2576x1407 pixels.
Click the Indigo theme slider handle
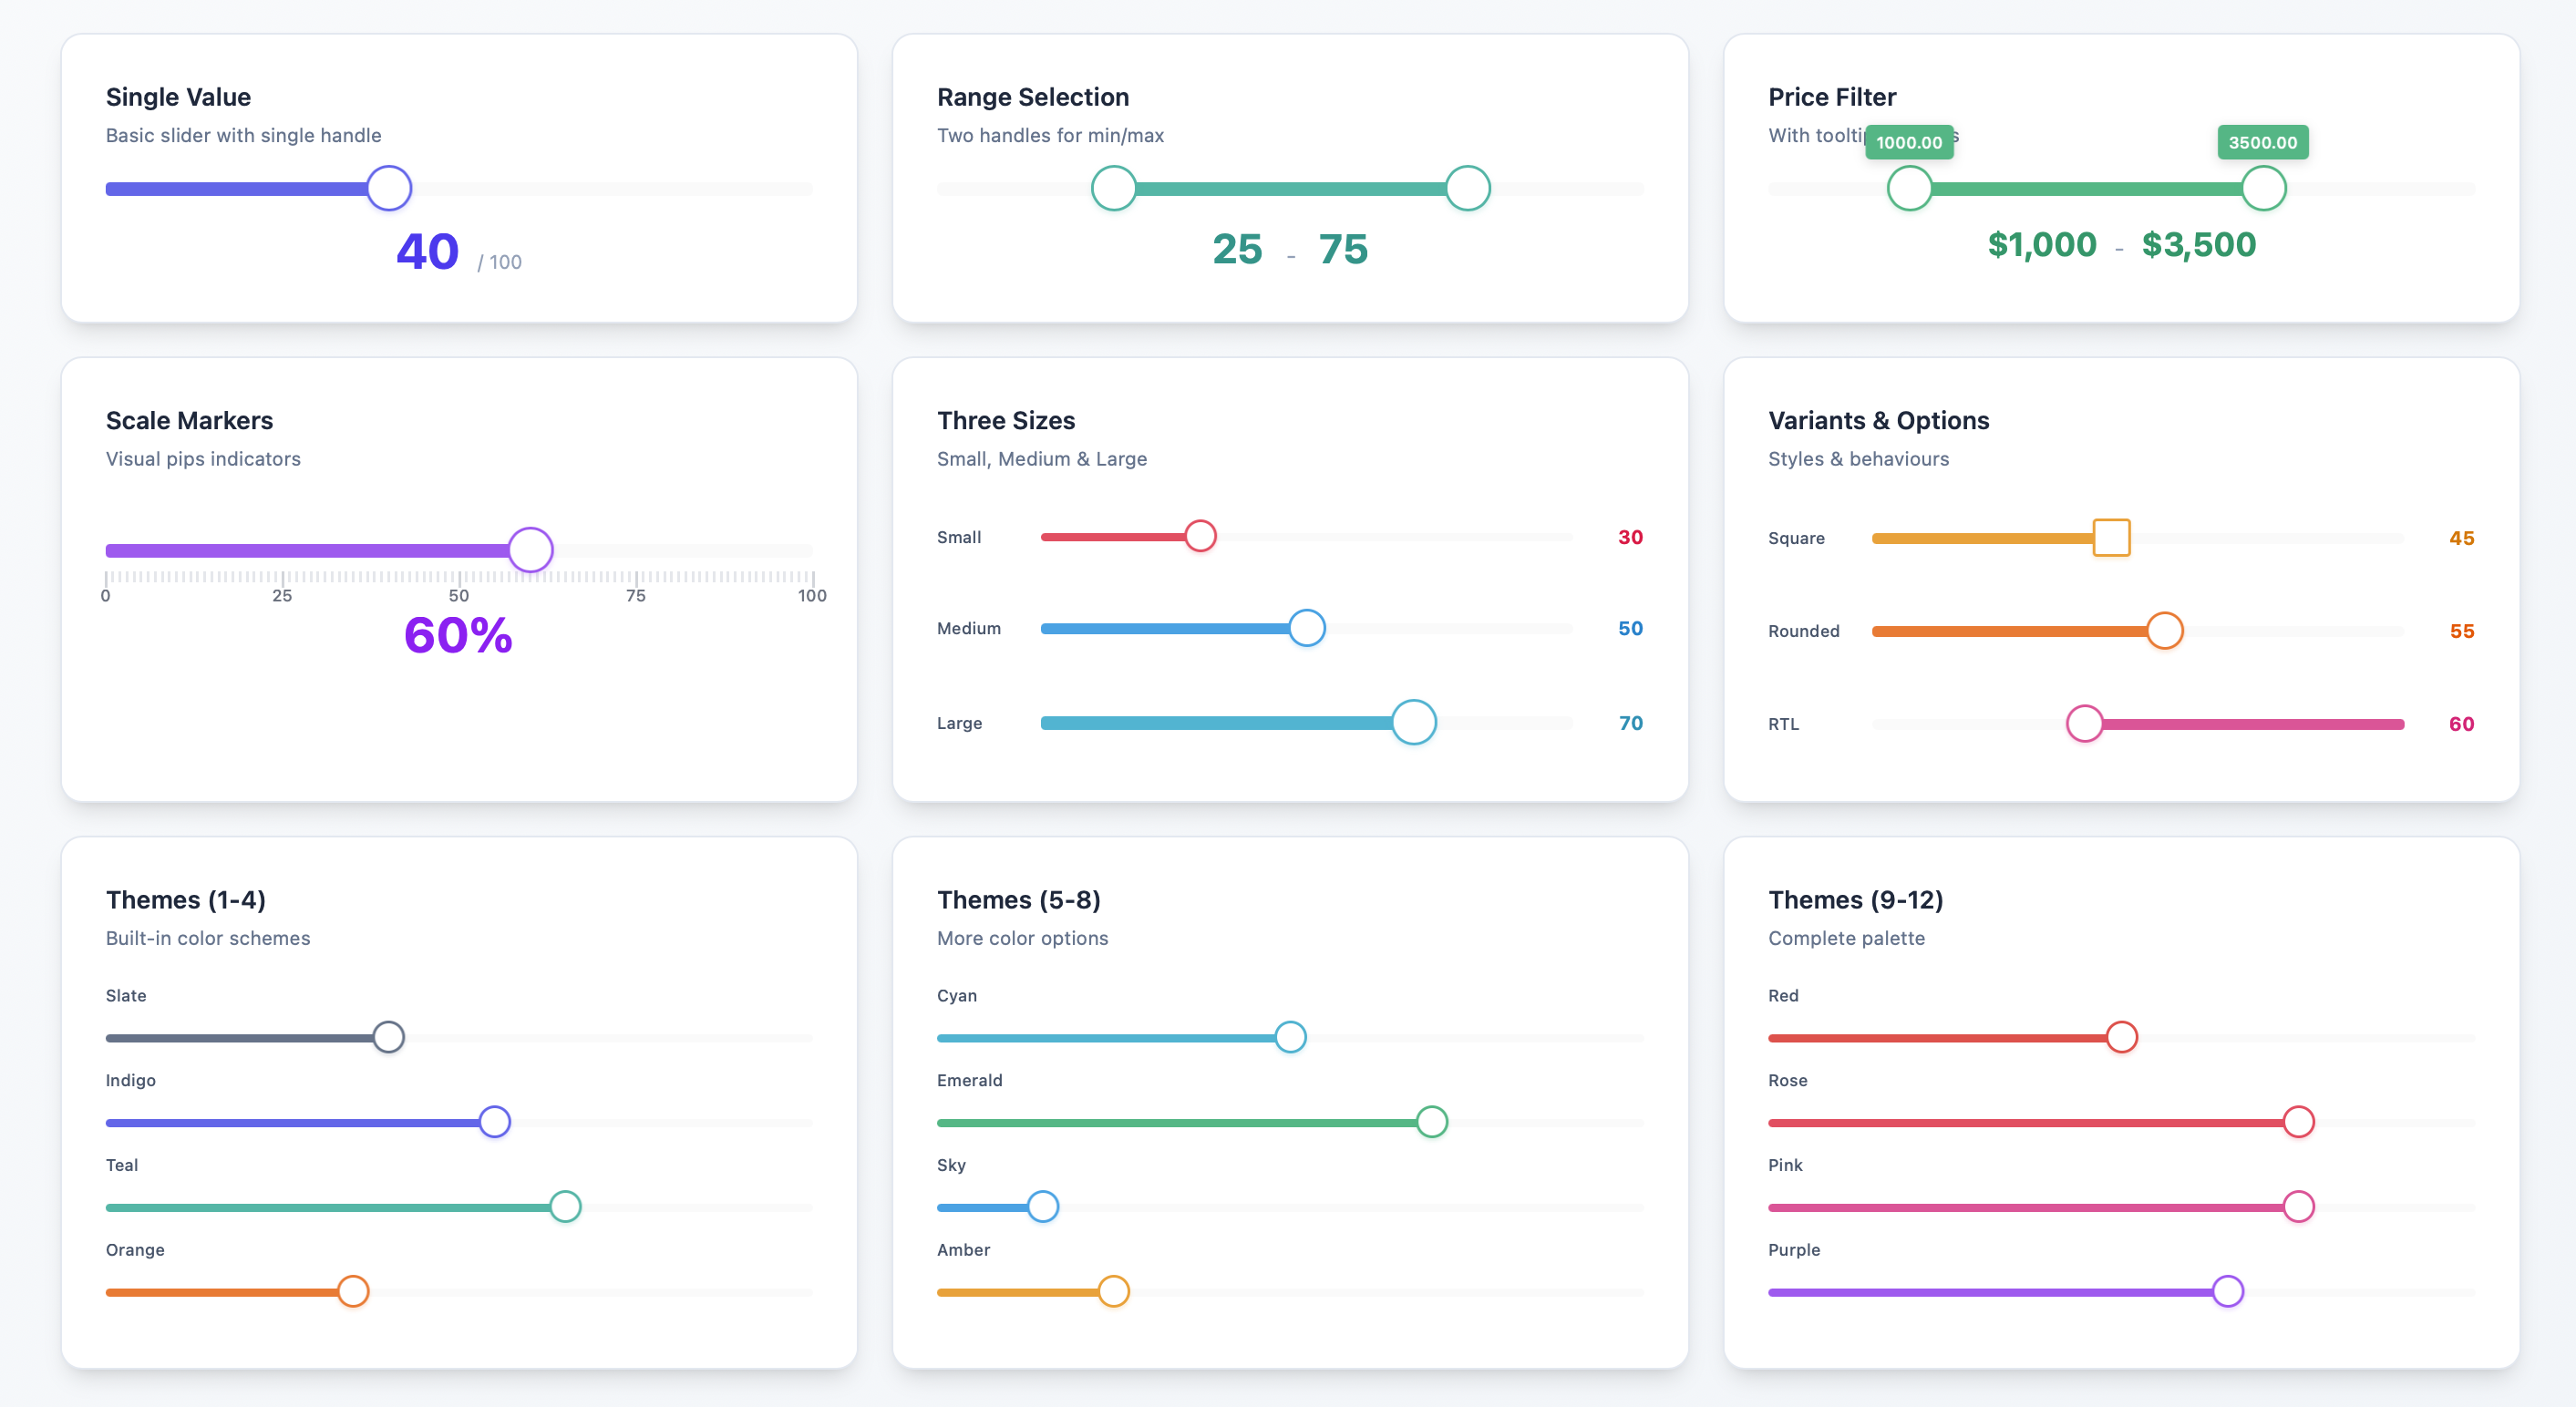point(494,1122)
